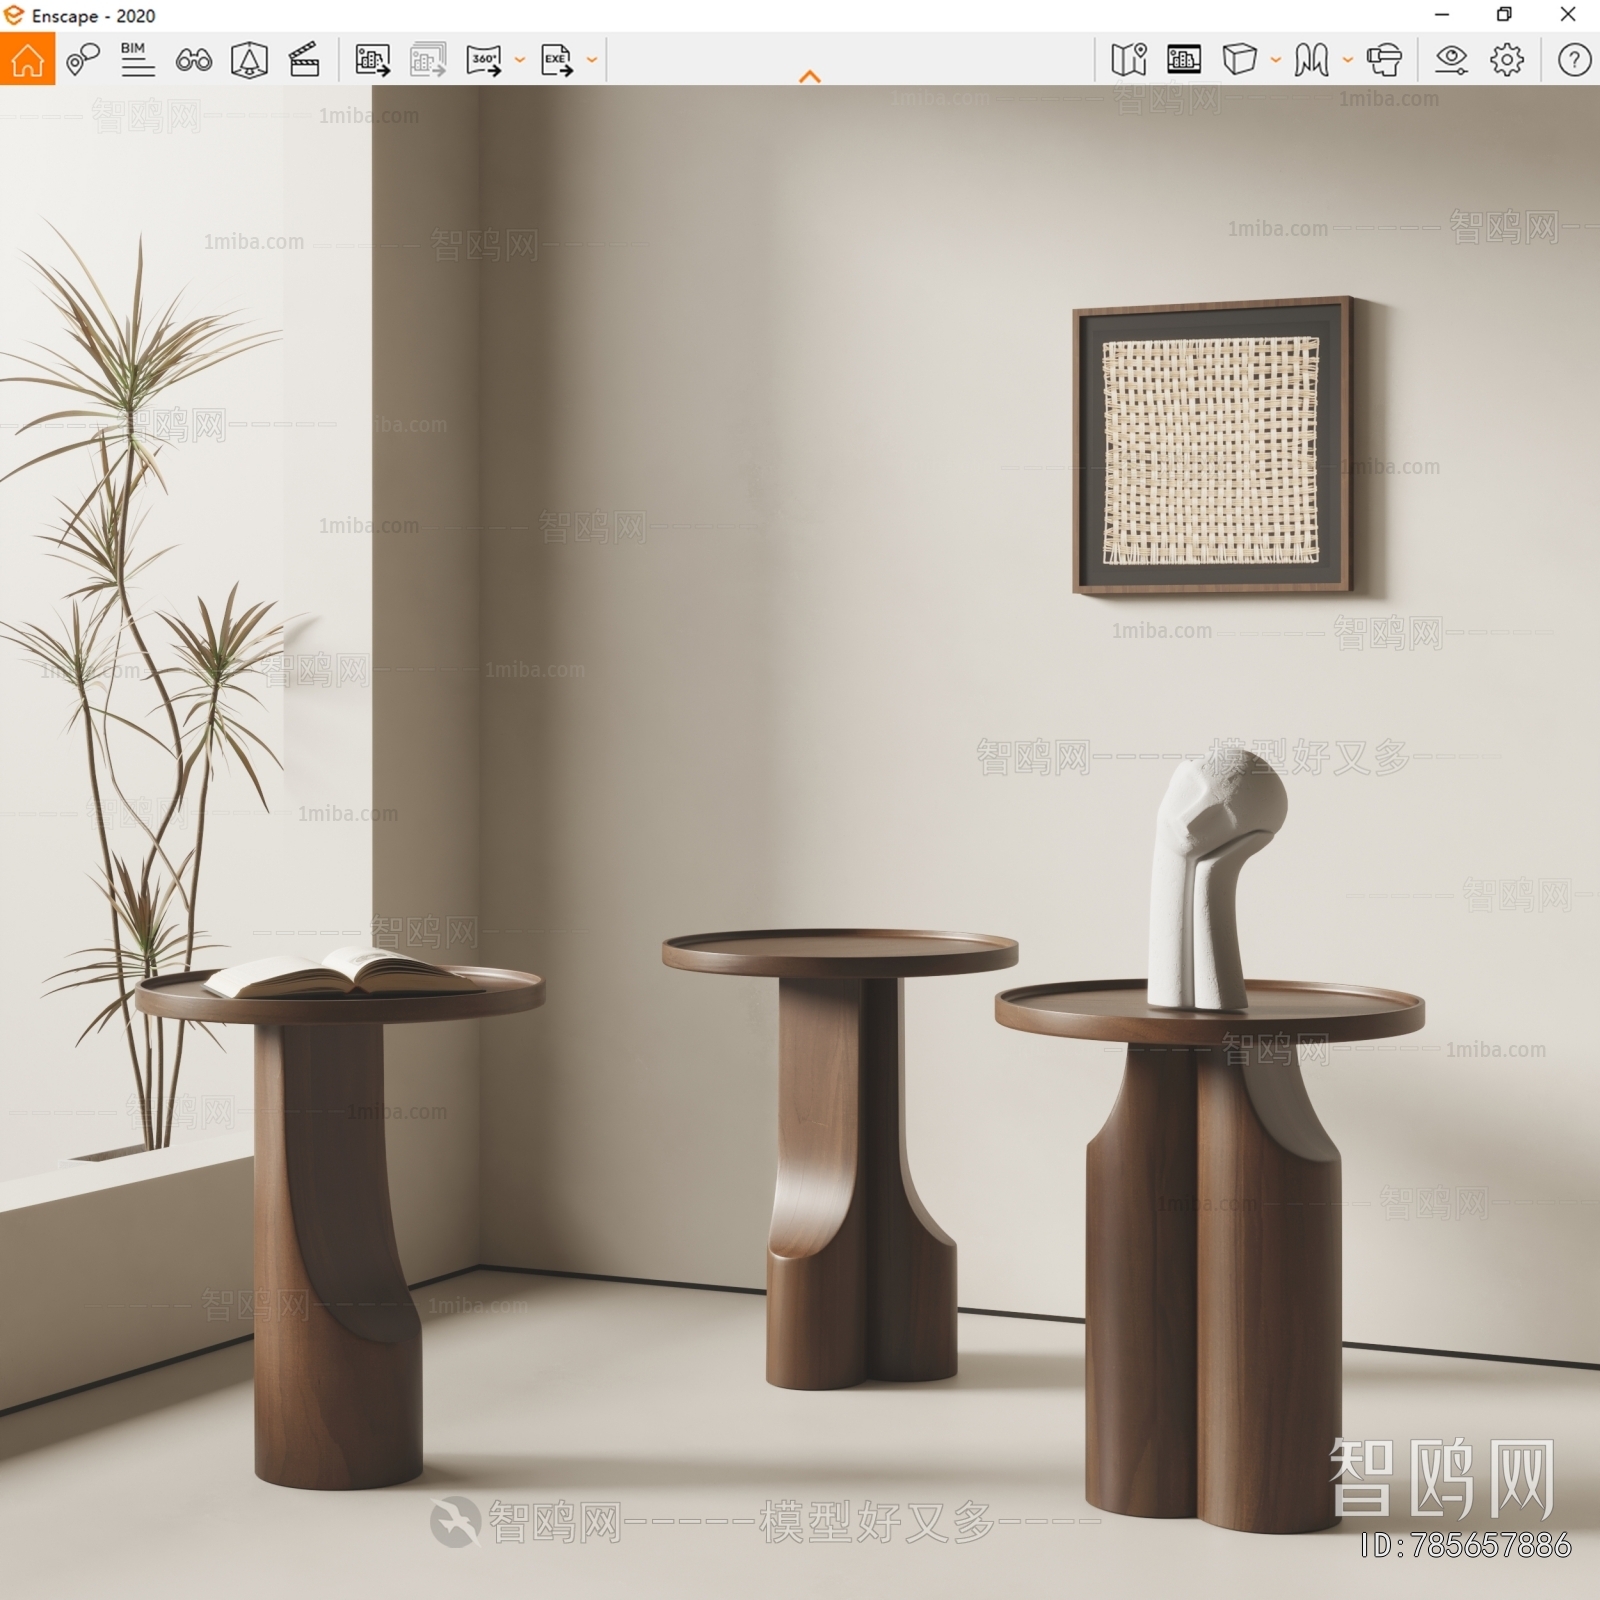
Task: Open the 360° panorama dropdown arrow
Action: [x=518, y=62]
